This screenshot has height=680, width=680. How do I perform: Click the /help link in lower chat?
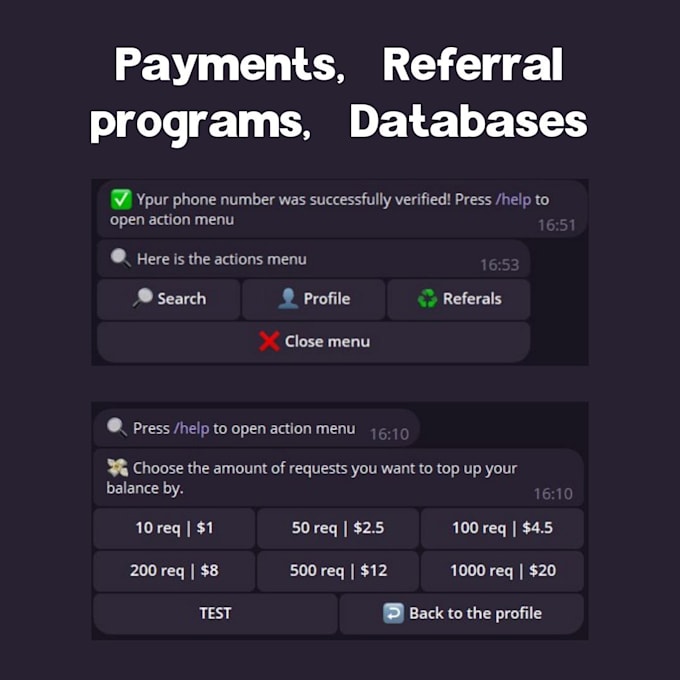(191, 428)
